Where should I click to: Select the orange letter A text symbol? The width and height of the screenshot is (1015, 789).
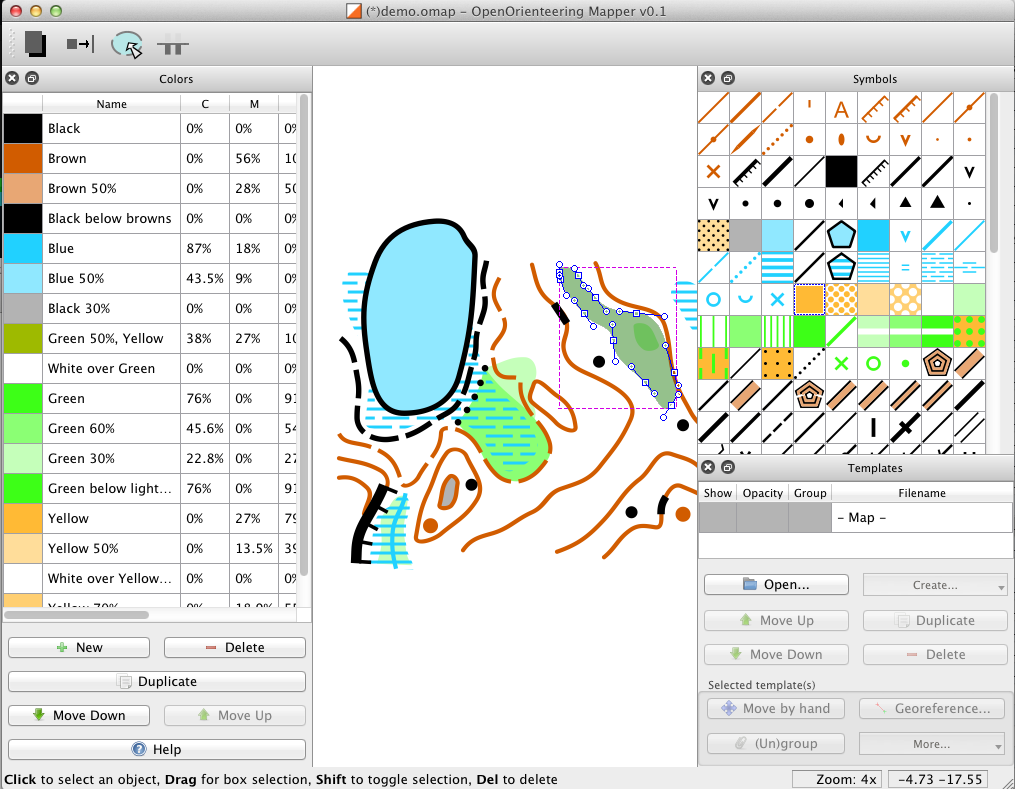(x=841, y=108)
